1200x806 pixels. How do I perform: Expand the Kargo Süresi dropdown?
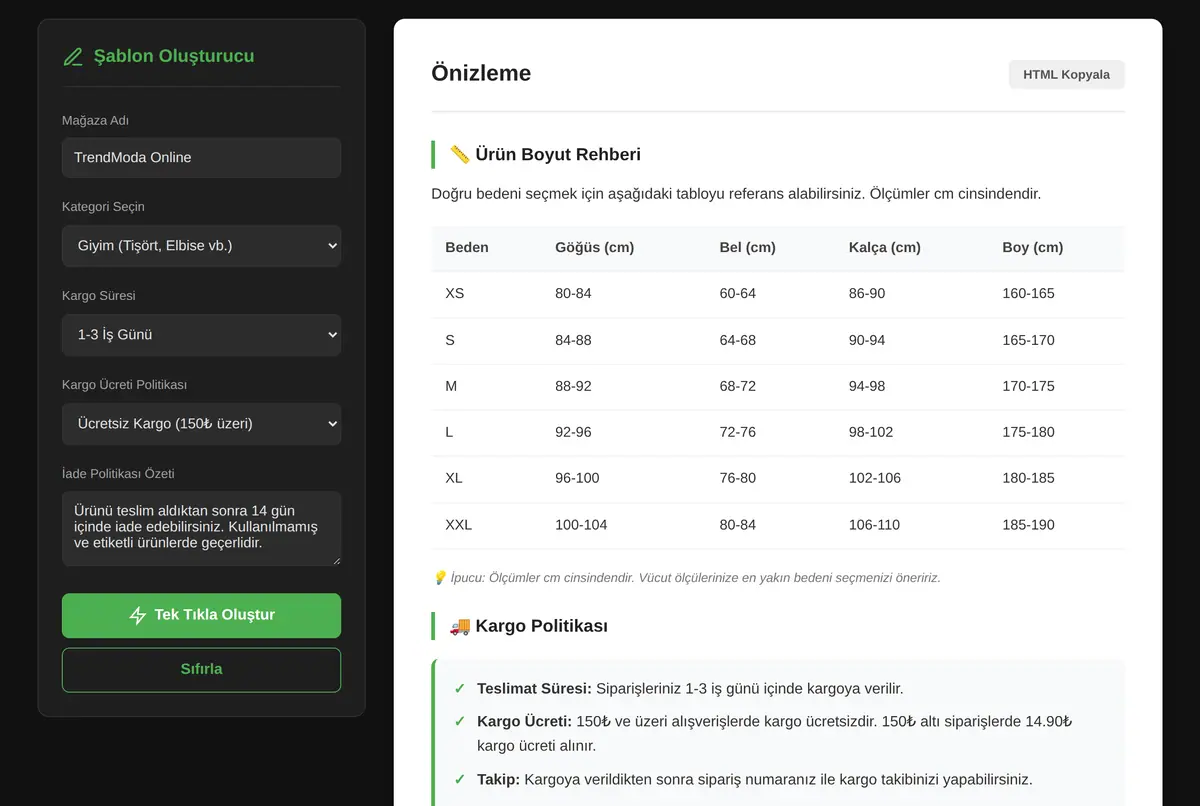201,335
